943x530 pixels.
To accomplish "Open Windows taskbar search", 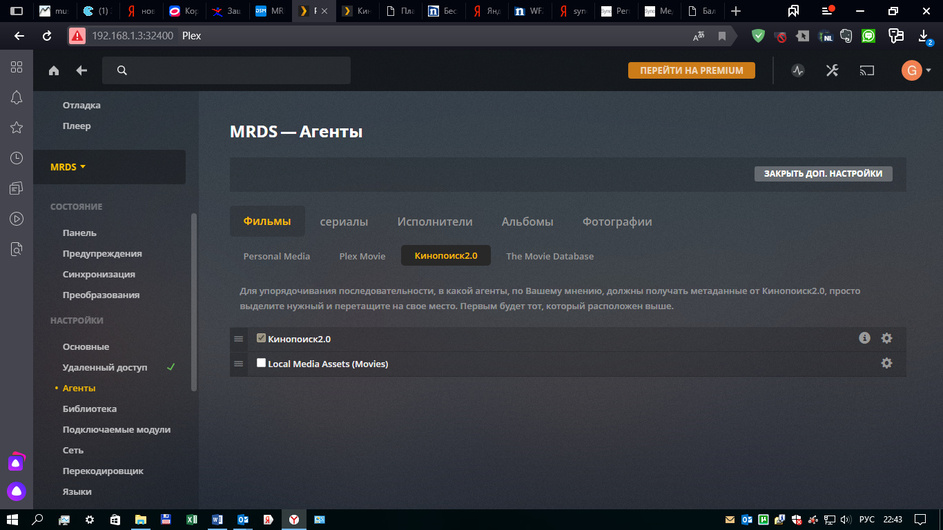I will tap(37, 519).
